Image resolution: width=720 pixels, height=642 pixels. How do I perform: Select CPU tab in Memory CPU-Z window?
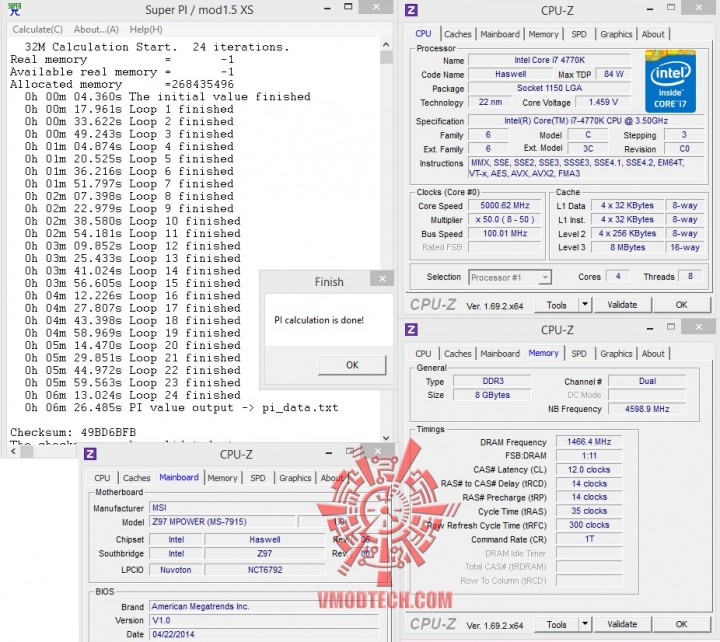point(423,354)
